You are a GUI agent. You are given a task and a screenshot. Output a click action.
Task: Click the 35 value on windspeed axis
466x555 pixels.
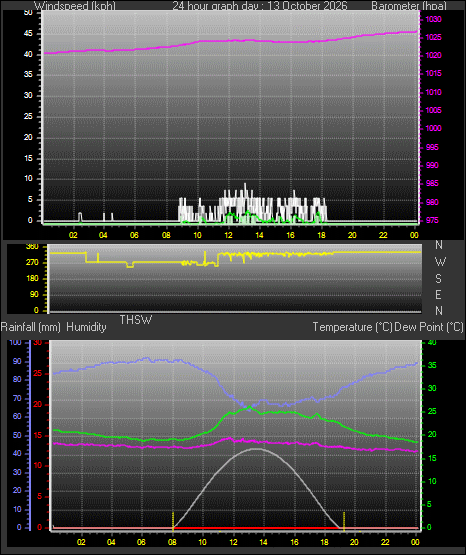coord(28,74)
